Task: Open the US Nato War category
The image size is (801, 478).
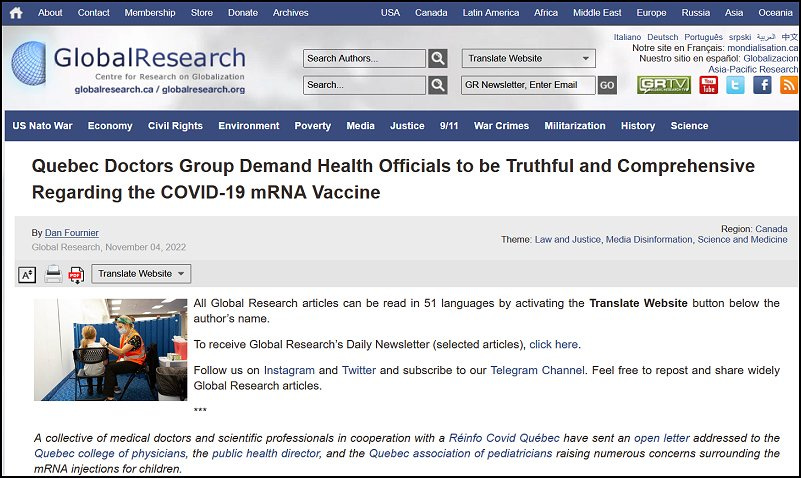Action: pos(42,126)
